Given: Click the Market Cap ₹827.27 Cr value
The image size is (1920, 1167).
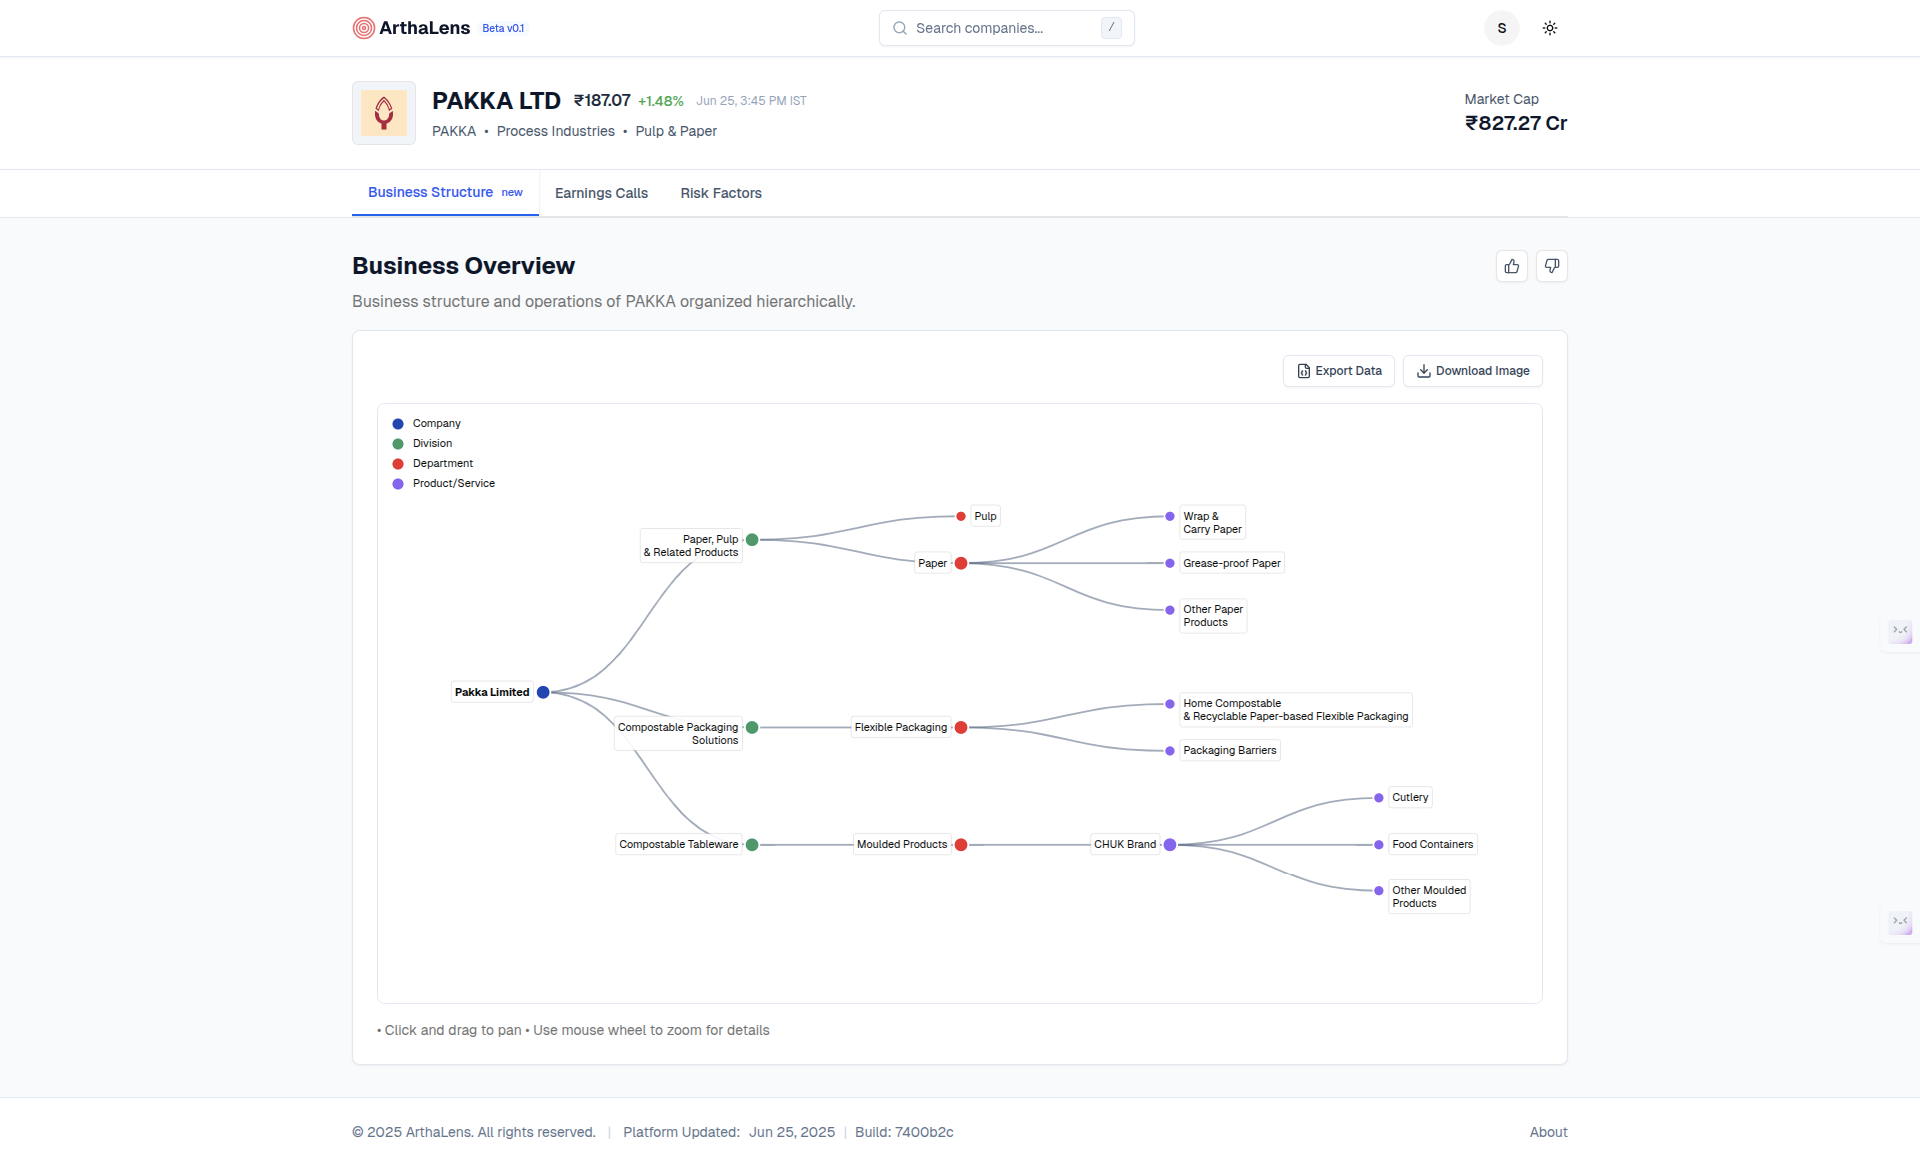Looking at the screenshot, I should (x=1516, y=123).
